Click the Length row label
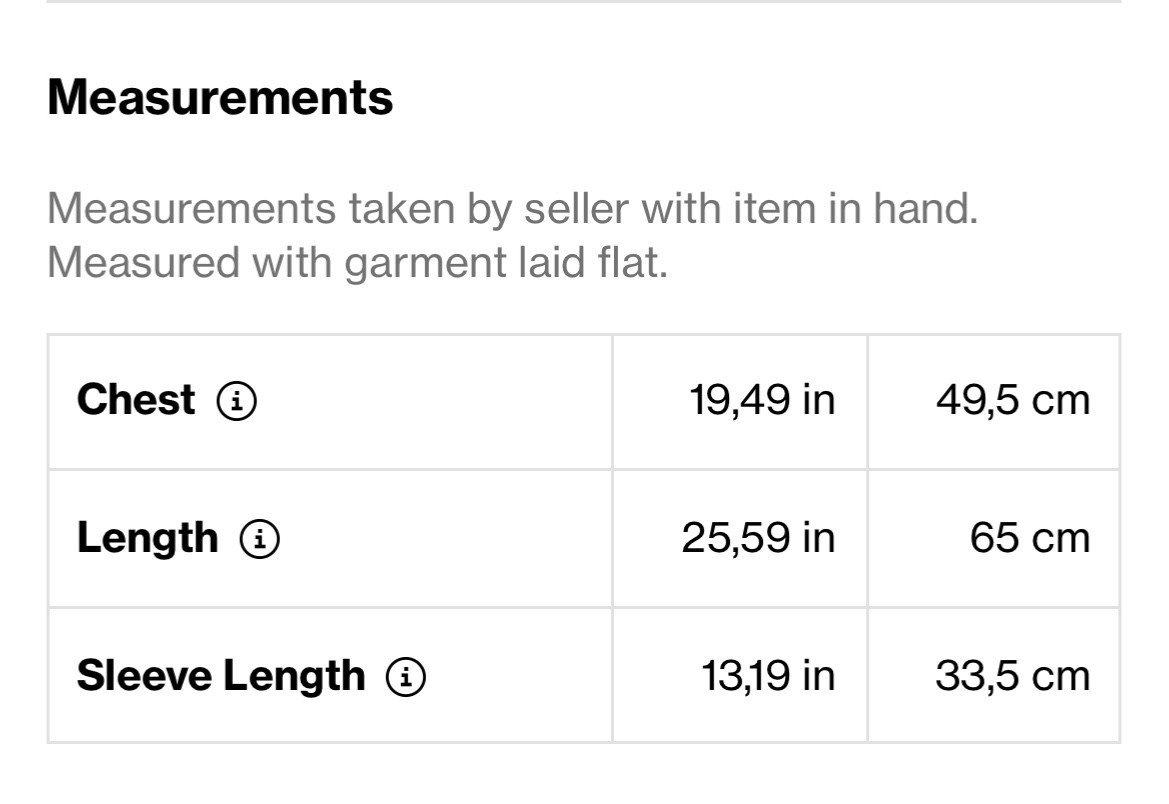1169x804 pixels. click(x=147, y=538)
